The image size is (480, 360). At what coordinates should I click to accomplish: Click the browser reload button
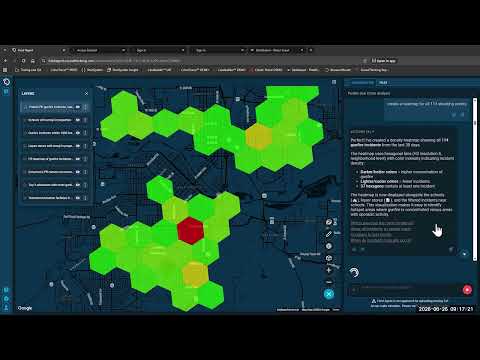pyautogui.click(x=23, y=61)
